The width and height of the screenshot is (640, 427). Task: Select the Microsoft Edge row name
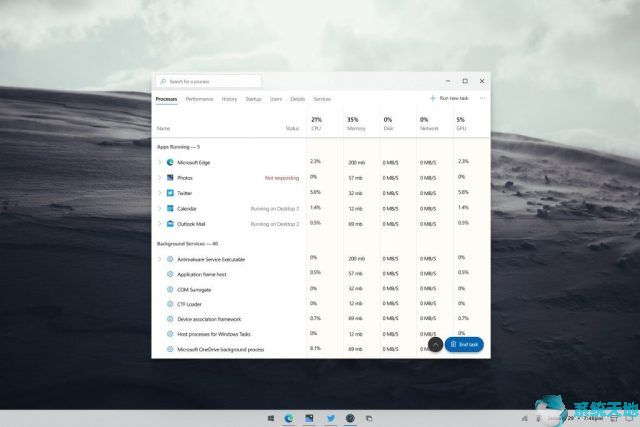[193, 162]
